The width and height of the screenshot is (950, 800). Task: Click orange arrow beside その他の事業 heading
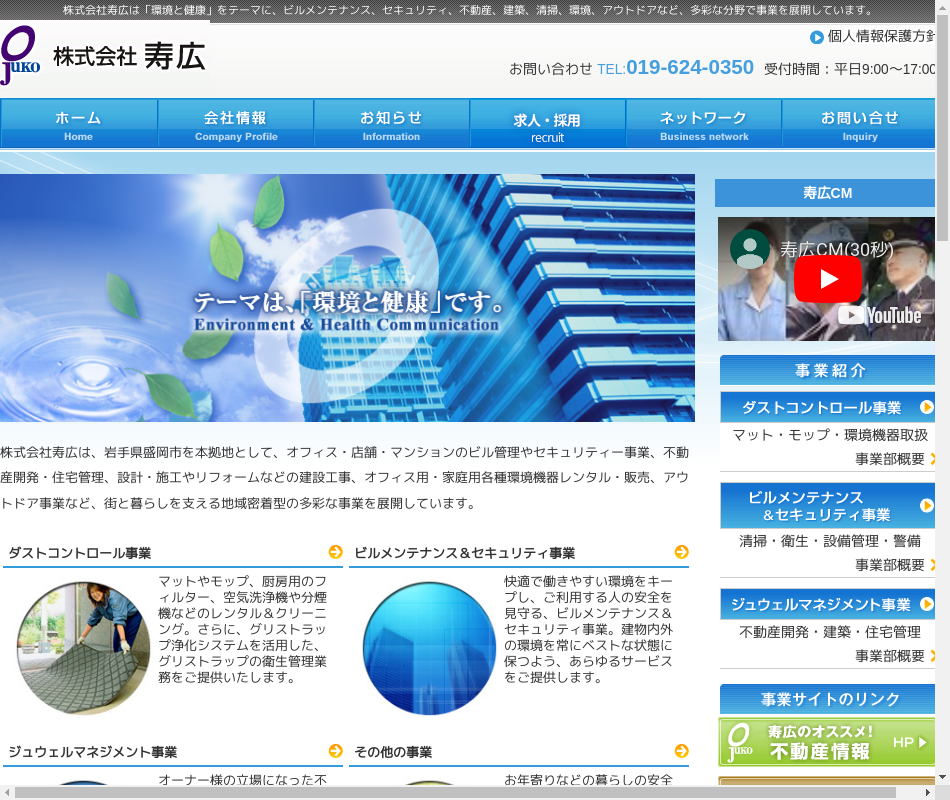[682, 751]
